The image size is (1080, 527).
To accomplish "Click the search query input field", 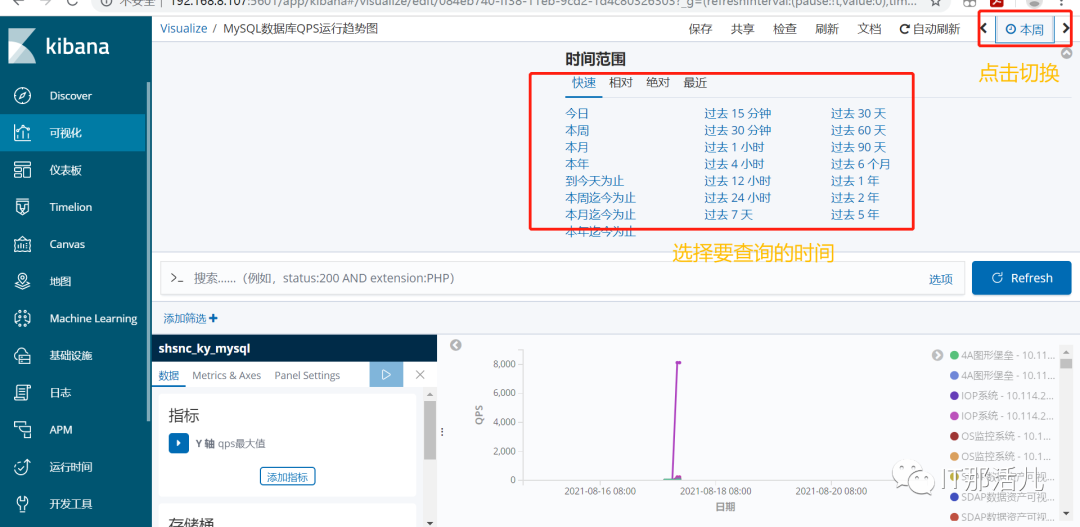I will (544, 278).
